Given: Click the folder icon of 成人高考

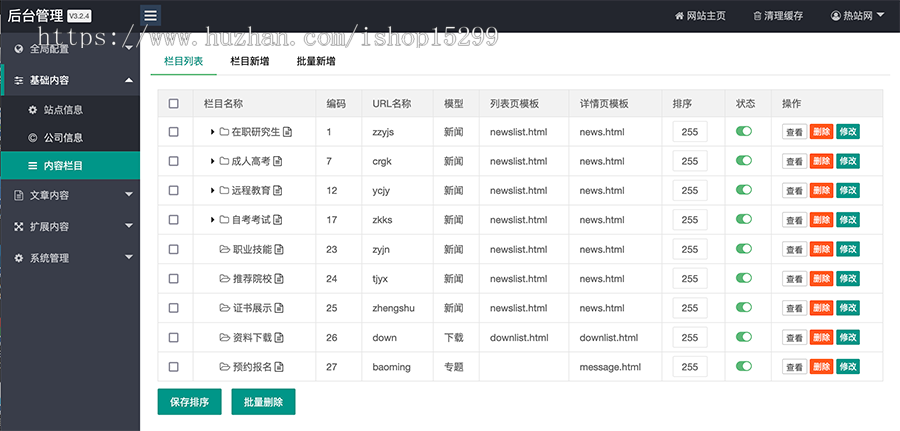Looking at the screenshot, I should pos(224,161).
